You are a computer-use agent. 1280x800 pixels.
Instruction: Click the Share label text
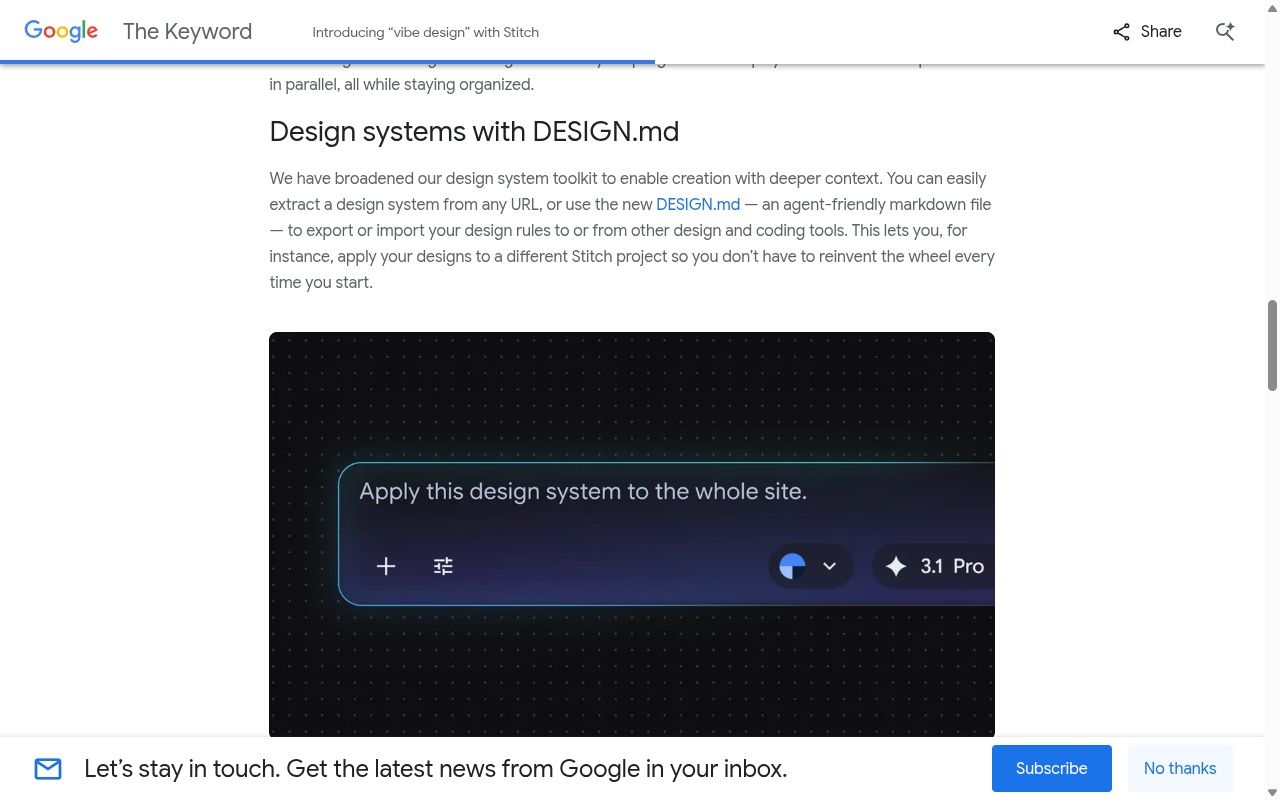[1161, 32]
